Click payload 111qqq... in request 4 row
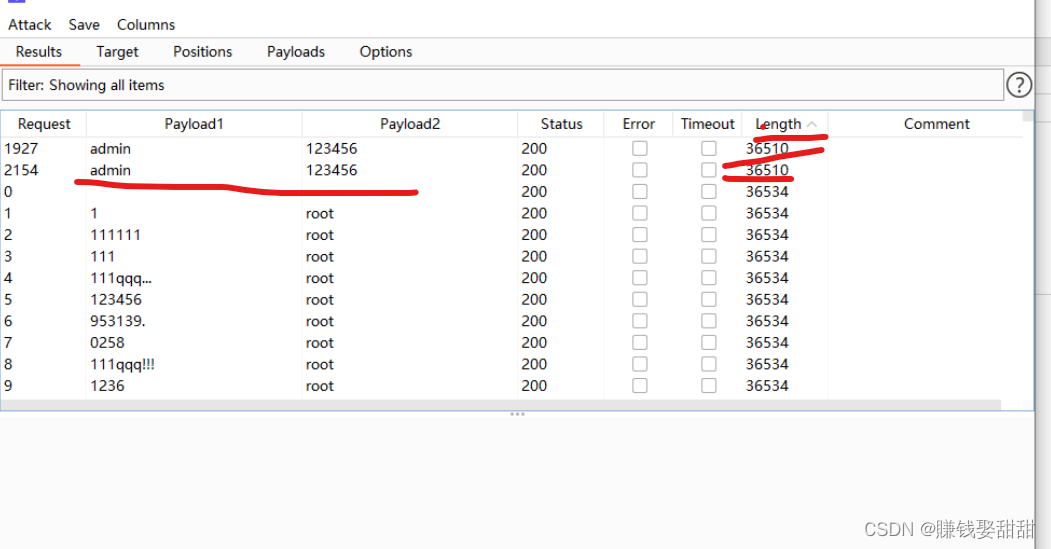This screenshot has width=1051, height=549. tap(121, 278)
